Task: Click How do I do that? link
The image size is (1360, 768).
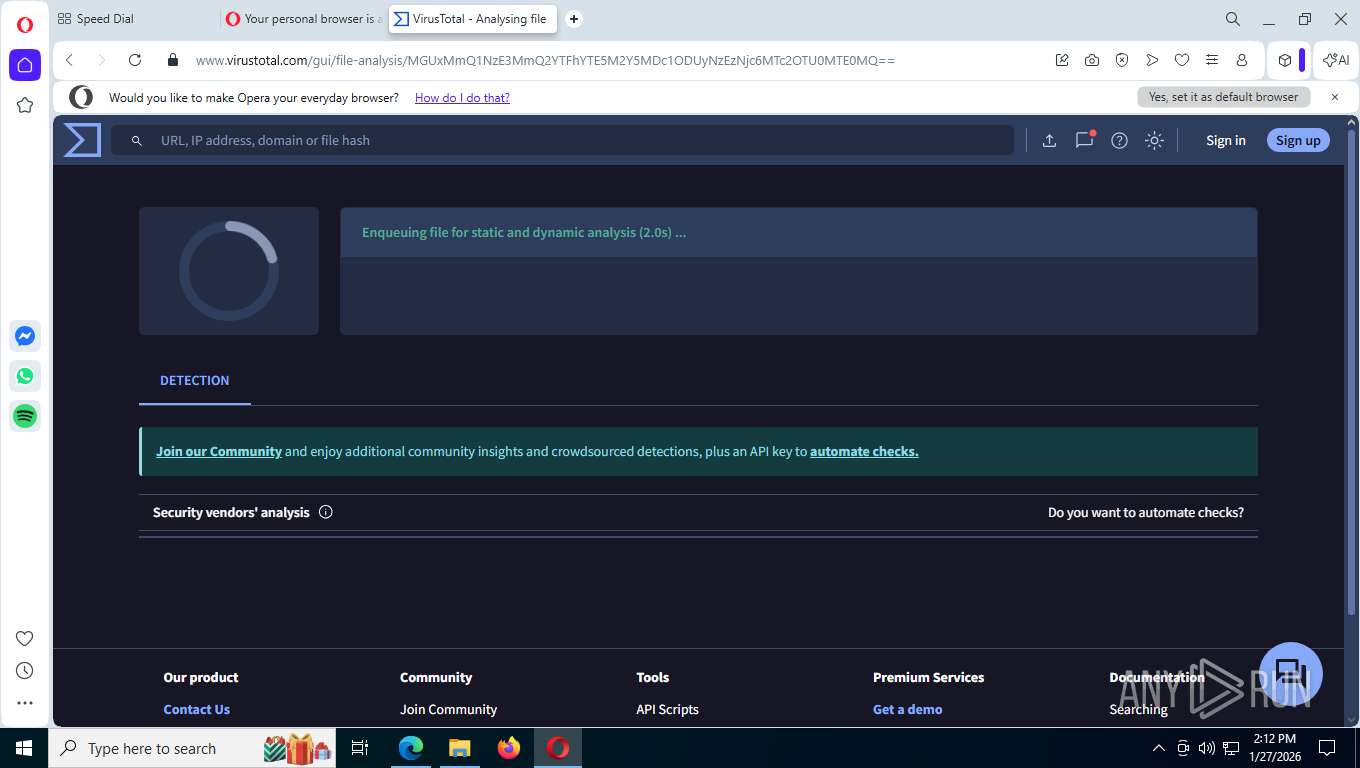Action: [462, 98]
